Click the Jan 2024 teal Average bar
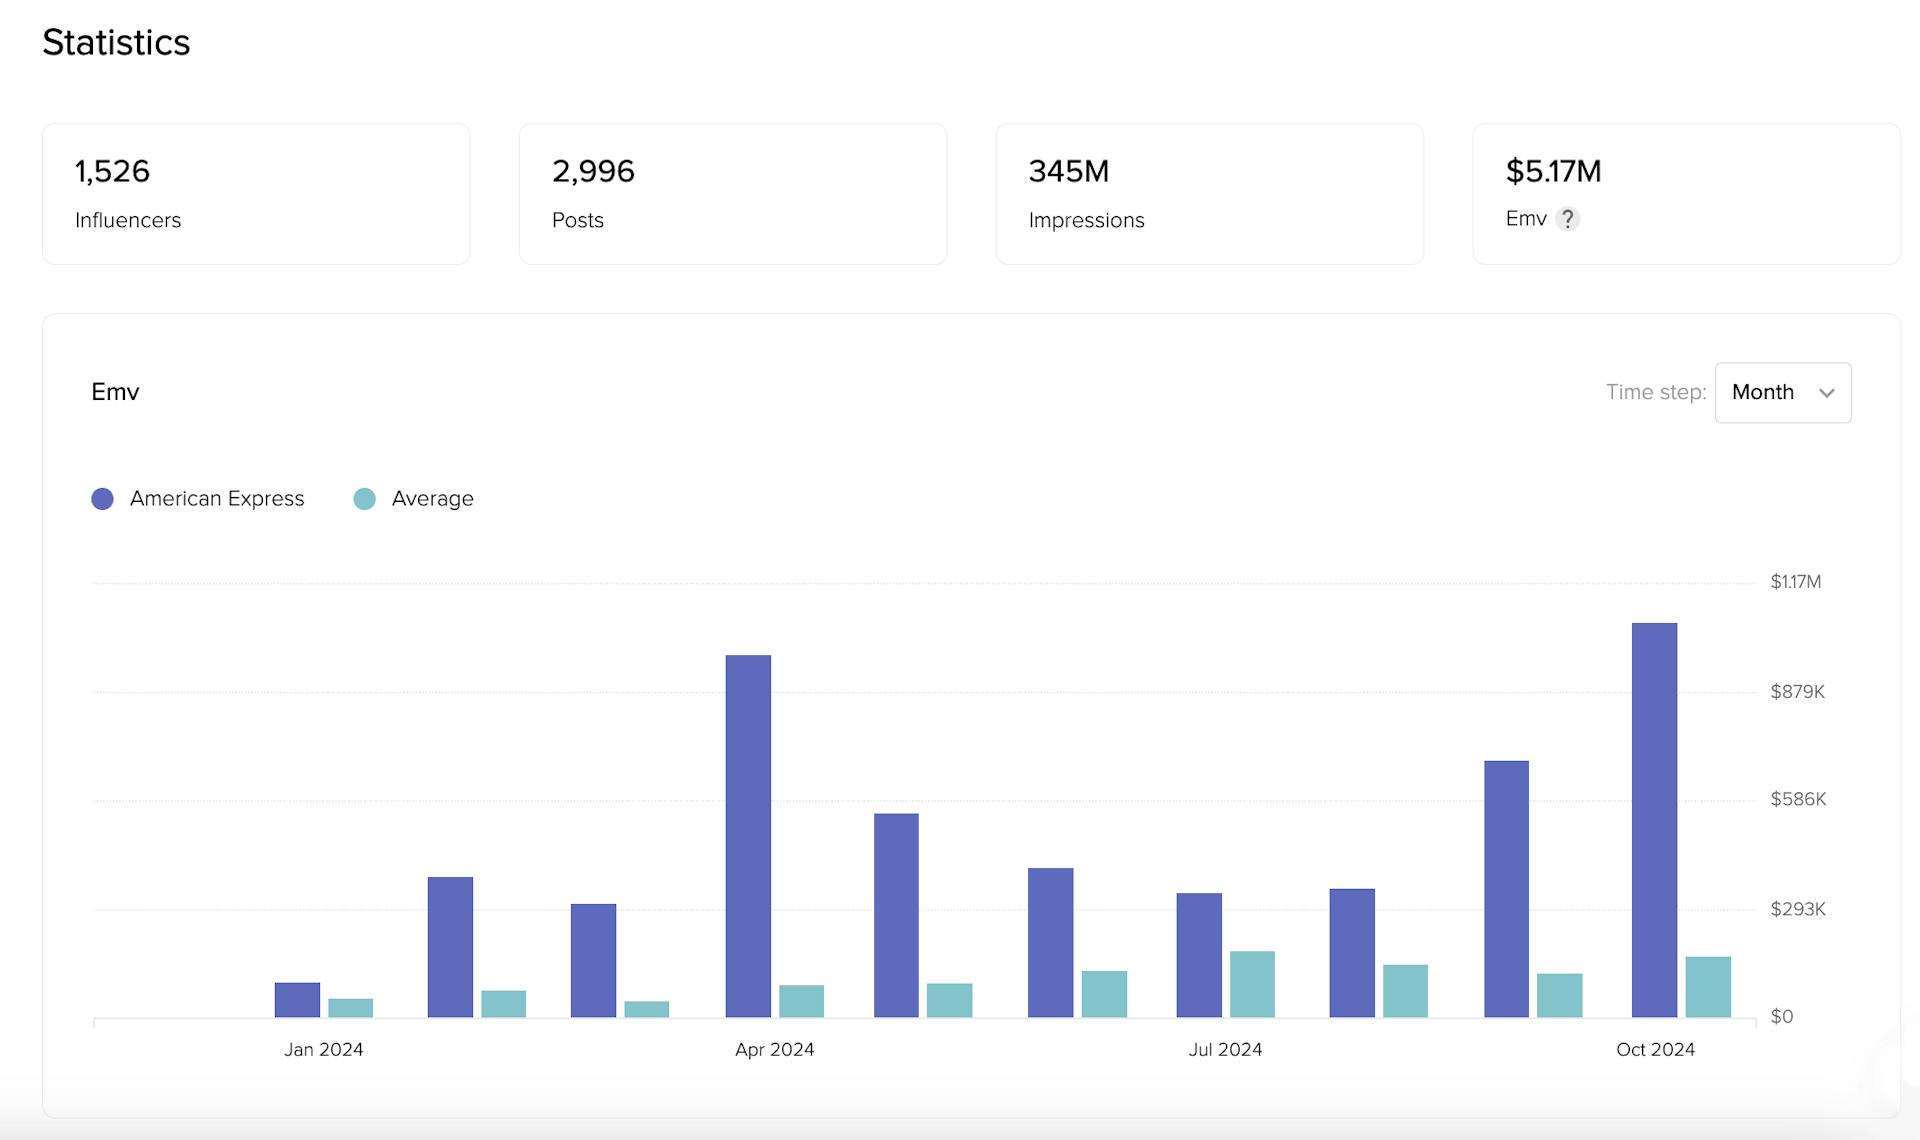 (x=349, y=1009)
